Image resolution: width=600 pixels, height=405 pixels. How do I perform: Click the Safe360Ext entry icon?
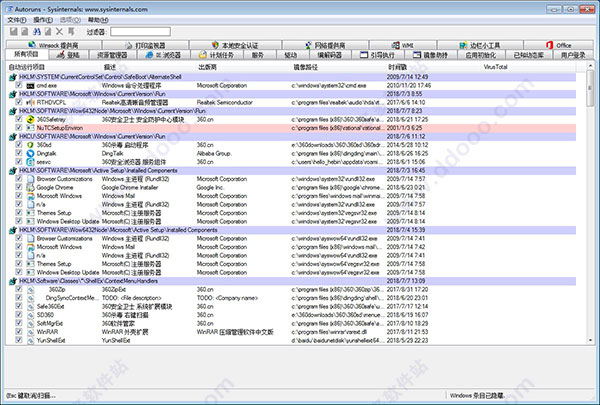click(30, 307)
